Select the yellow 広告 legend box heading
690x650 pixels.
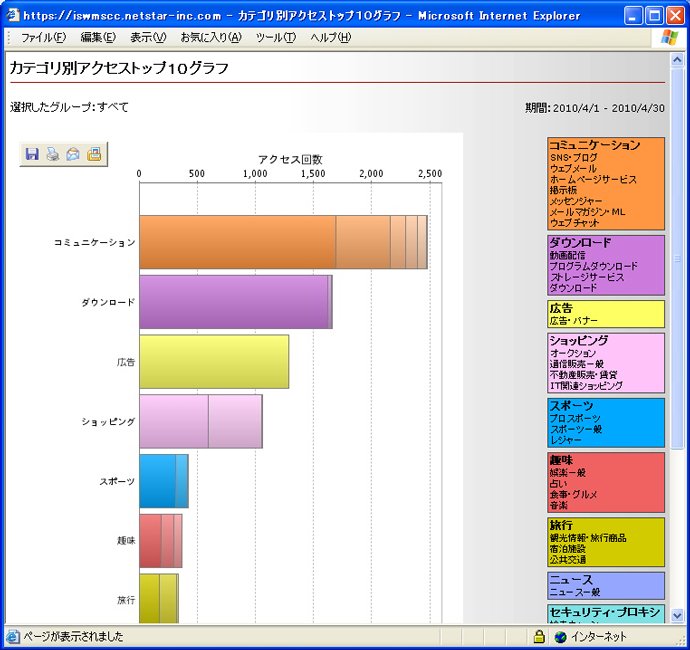point(561,308)
